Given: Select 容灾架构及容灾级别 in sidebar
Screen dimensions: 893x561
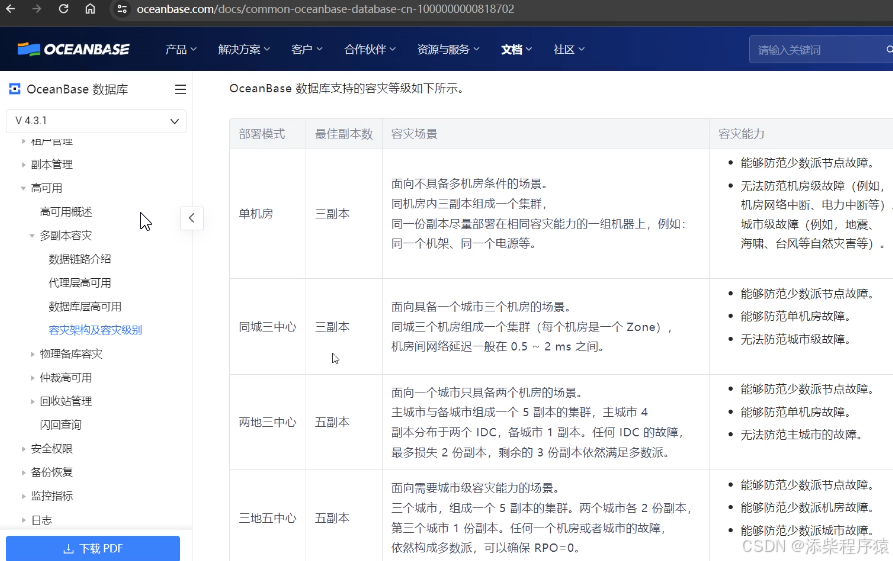Looking at the screenshot, I should [x=95, y=330].
